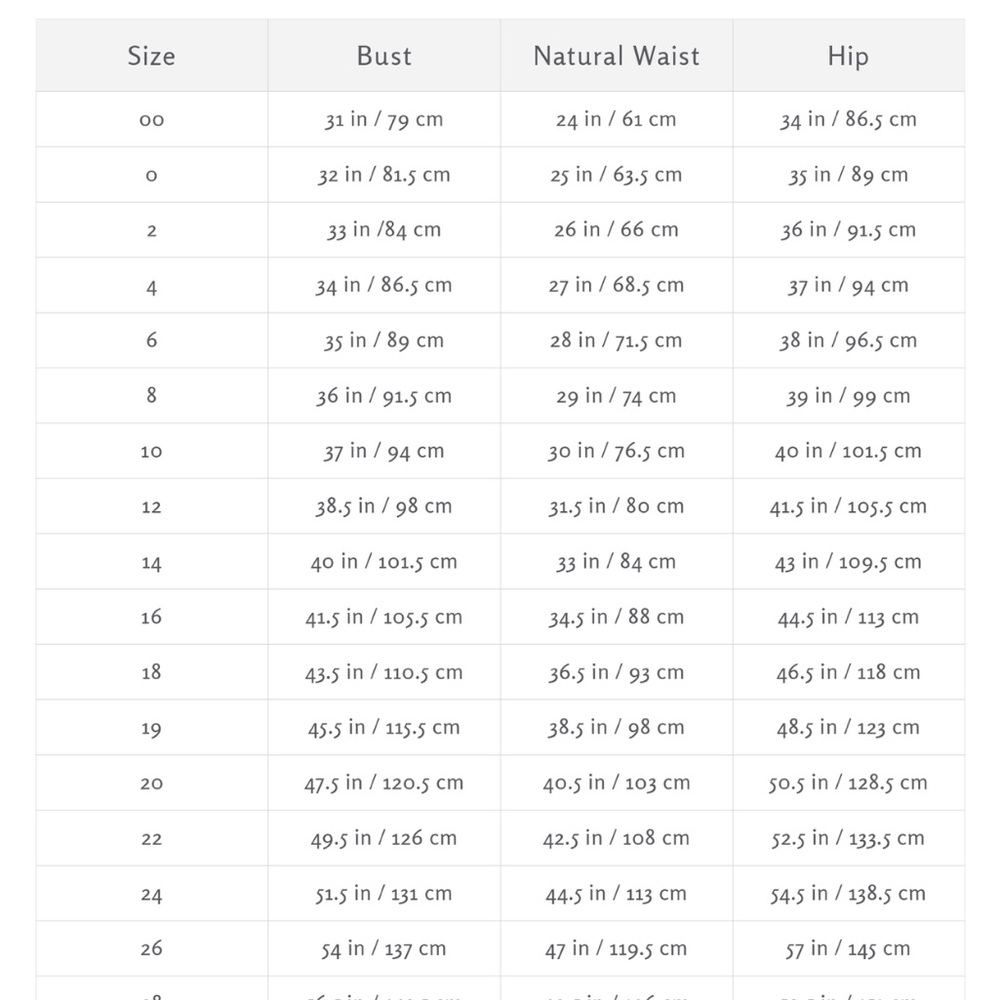Select hip value 52.5 in / 133.5 cm

pyautogui.click(x=848, y=838)
